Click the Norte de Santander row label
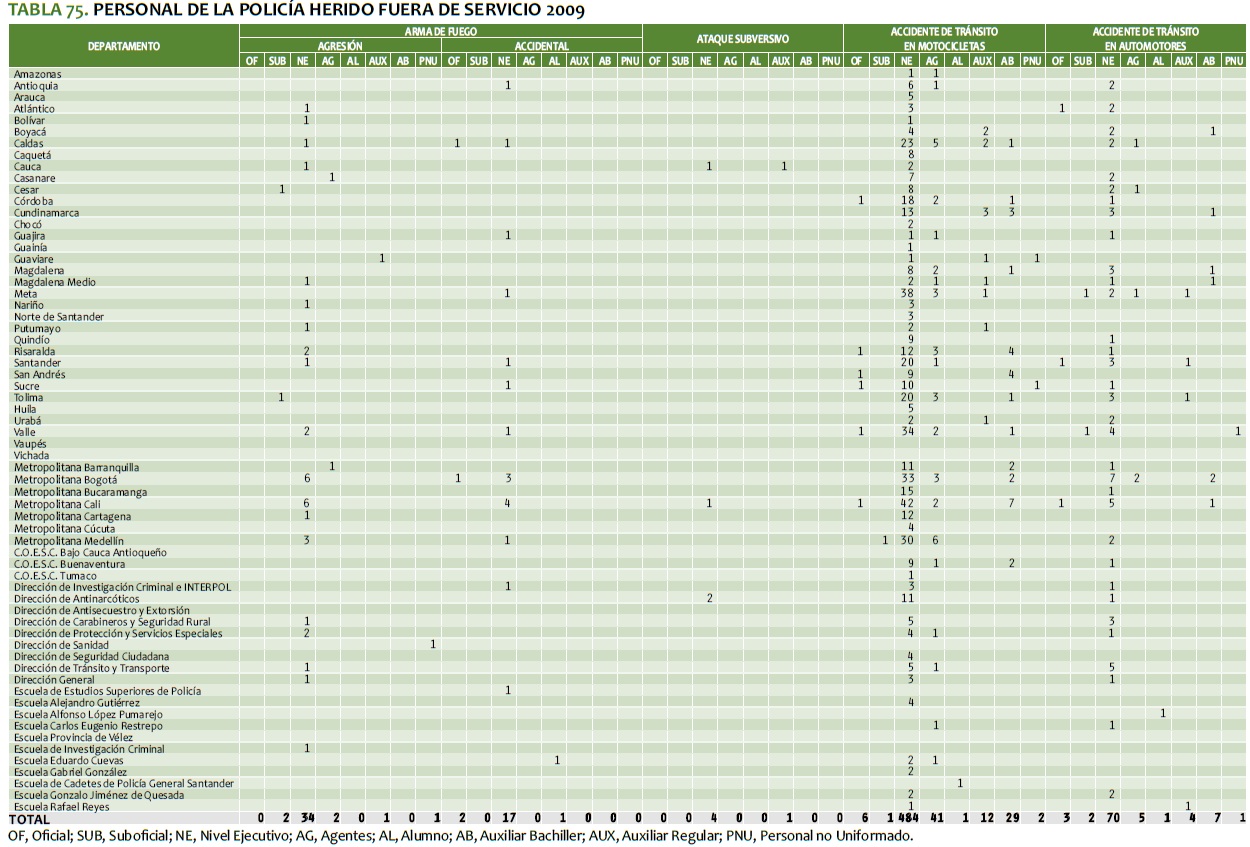 (58, 317)
